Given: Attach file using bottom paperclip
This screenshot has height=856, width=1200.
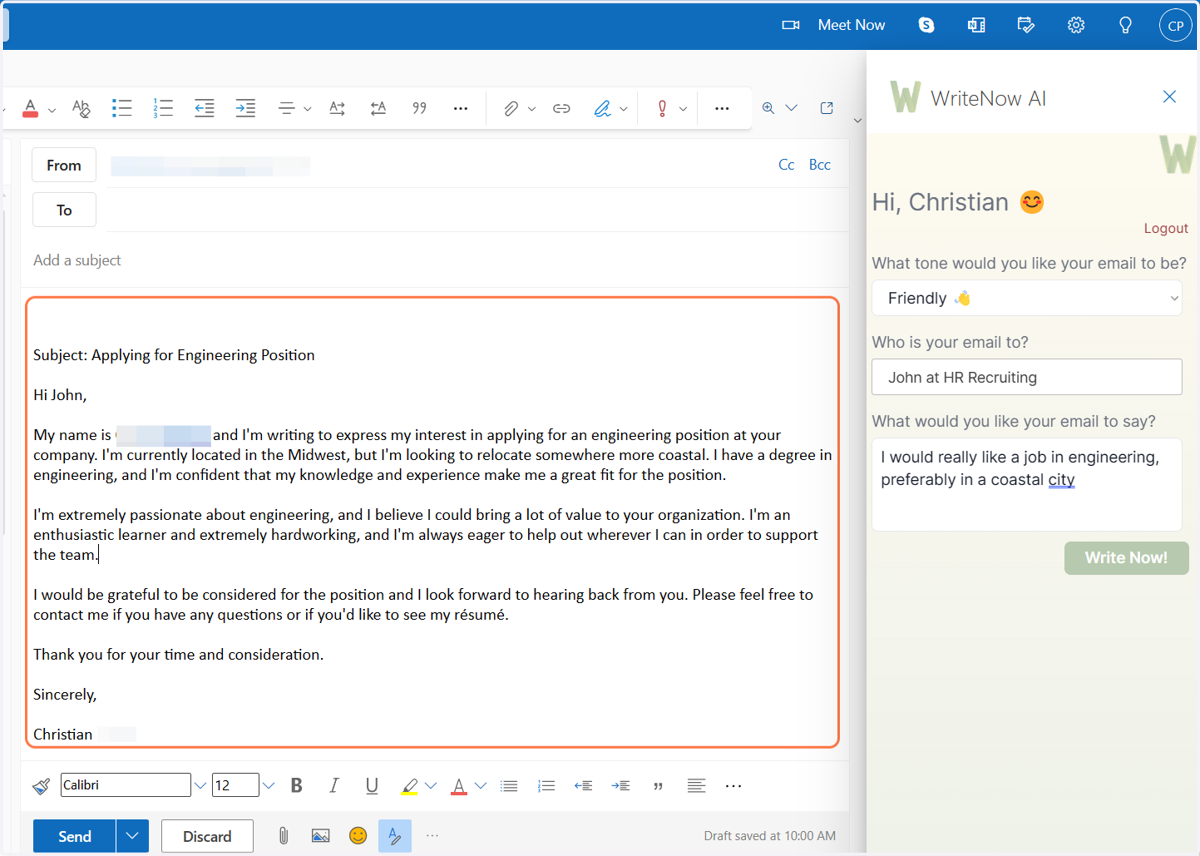Looking at the screenshot, I should pyautogui.click(x=283, y=836).
